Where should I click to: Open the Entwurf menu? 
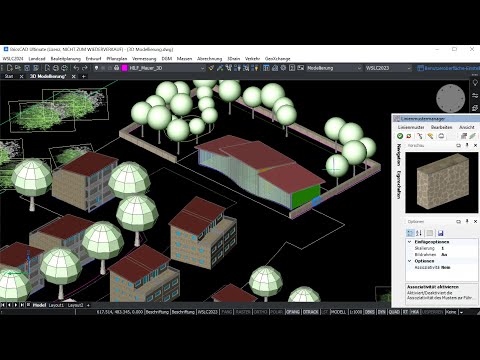coord(93,59)
